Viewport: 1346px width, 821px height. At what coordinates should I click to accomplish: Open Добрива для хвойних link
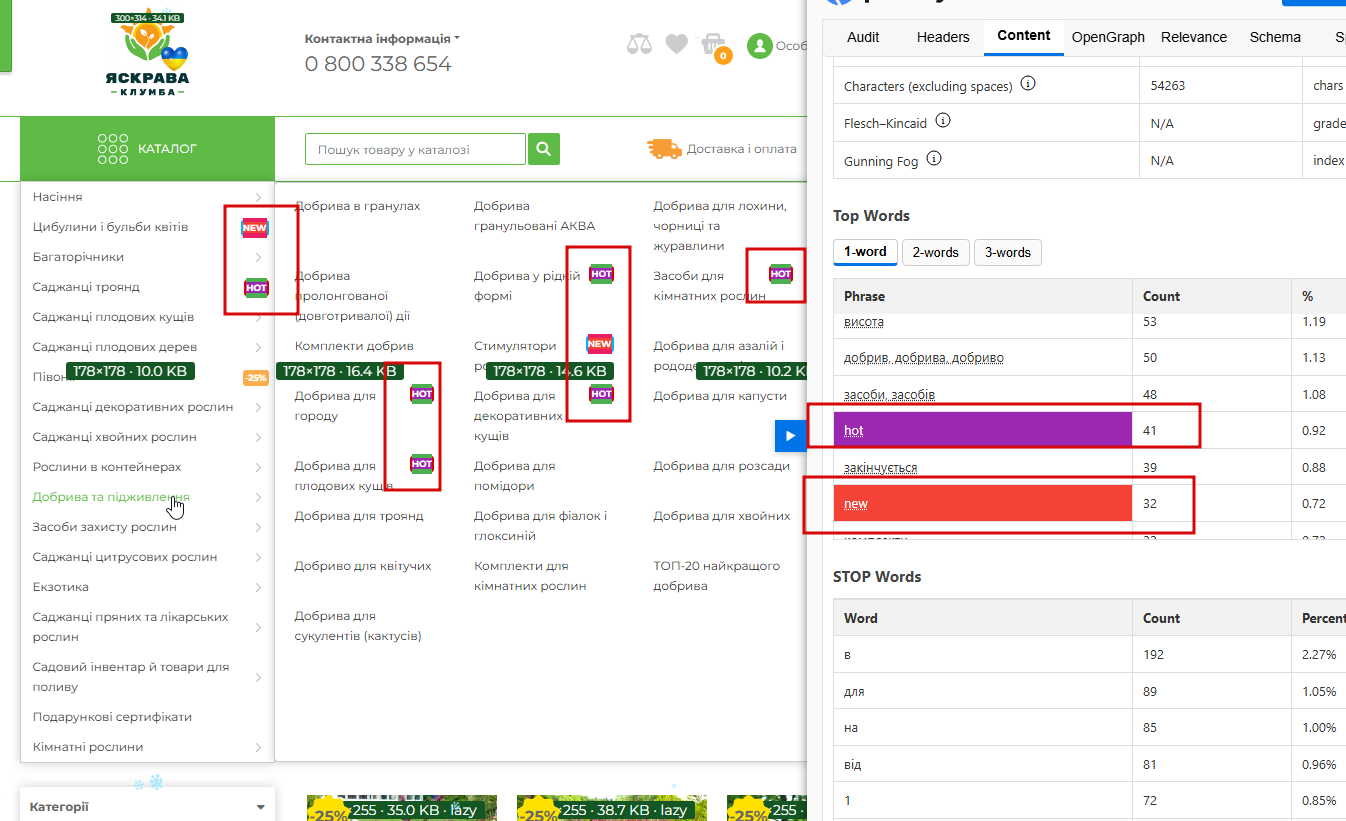[x=722, y=516]
